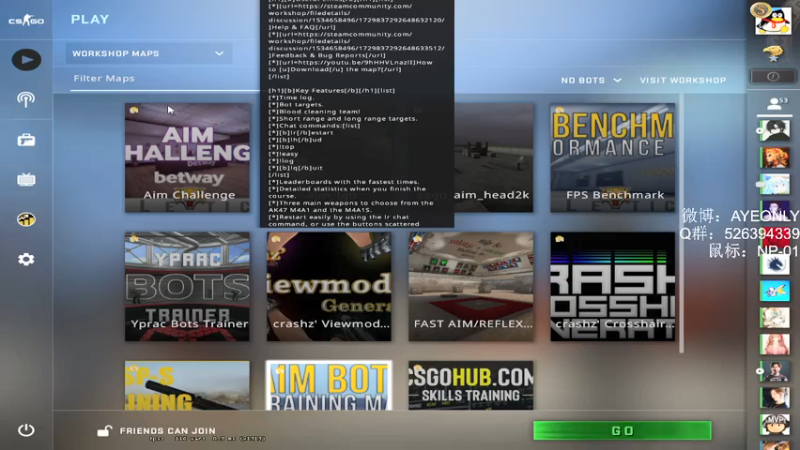Select the FPS Benchmark map
Screen dimensions: 800x450
pyautogui.click(x=612, y=158)
